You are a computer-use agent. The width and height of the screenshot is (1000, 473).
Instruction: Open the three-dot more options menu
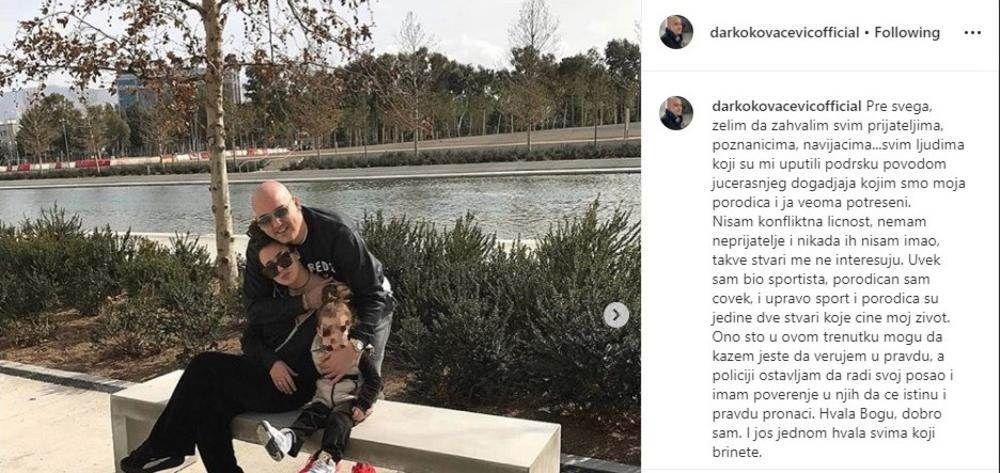point(972,33)
